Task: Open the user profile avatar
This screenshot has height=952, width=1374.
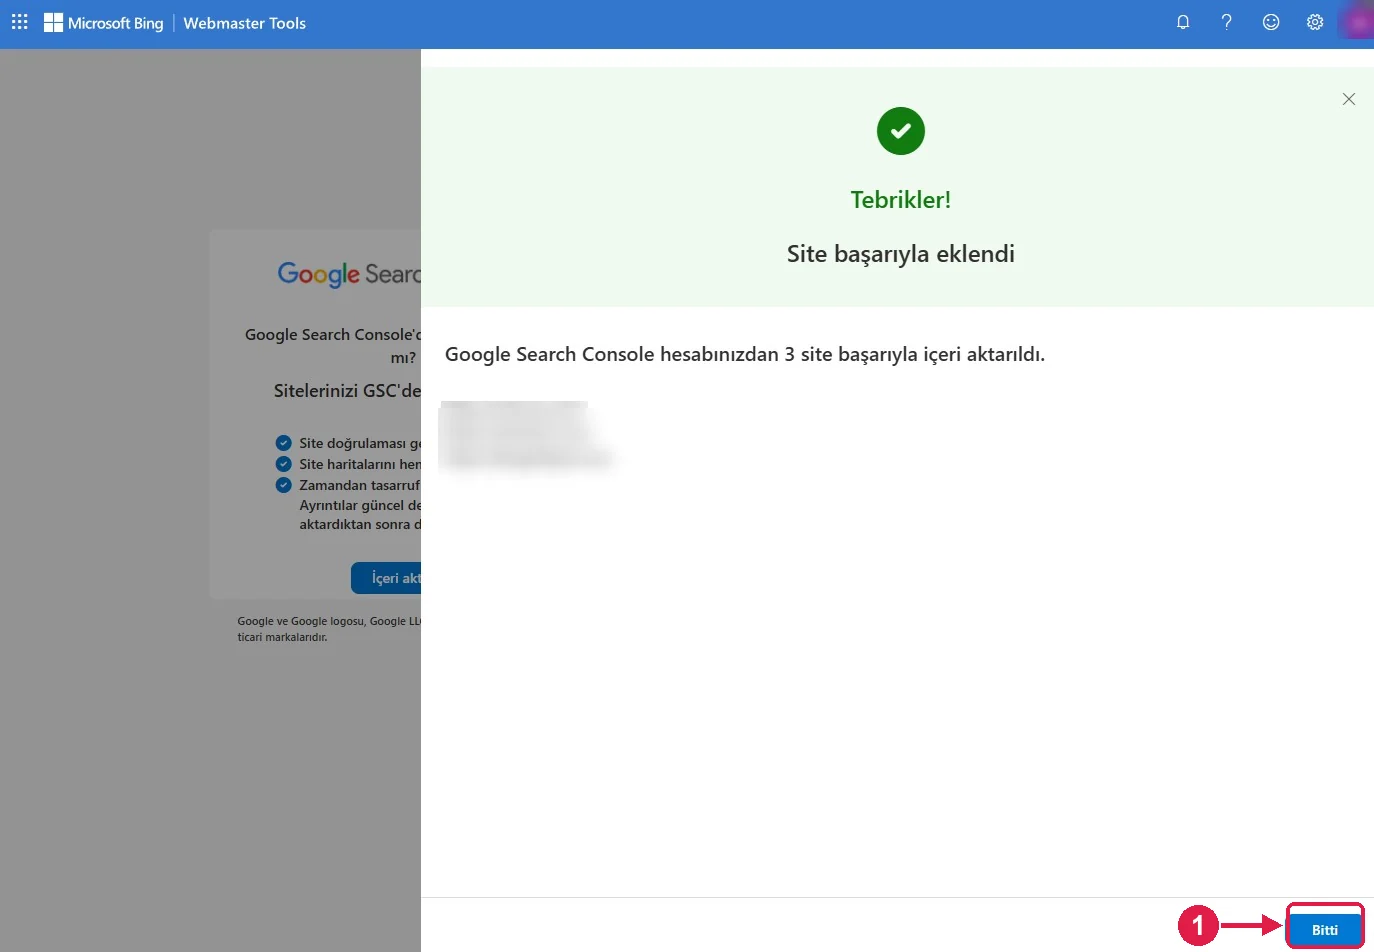Action: pyautogui.click(x=1358, y=22)
